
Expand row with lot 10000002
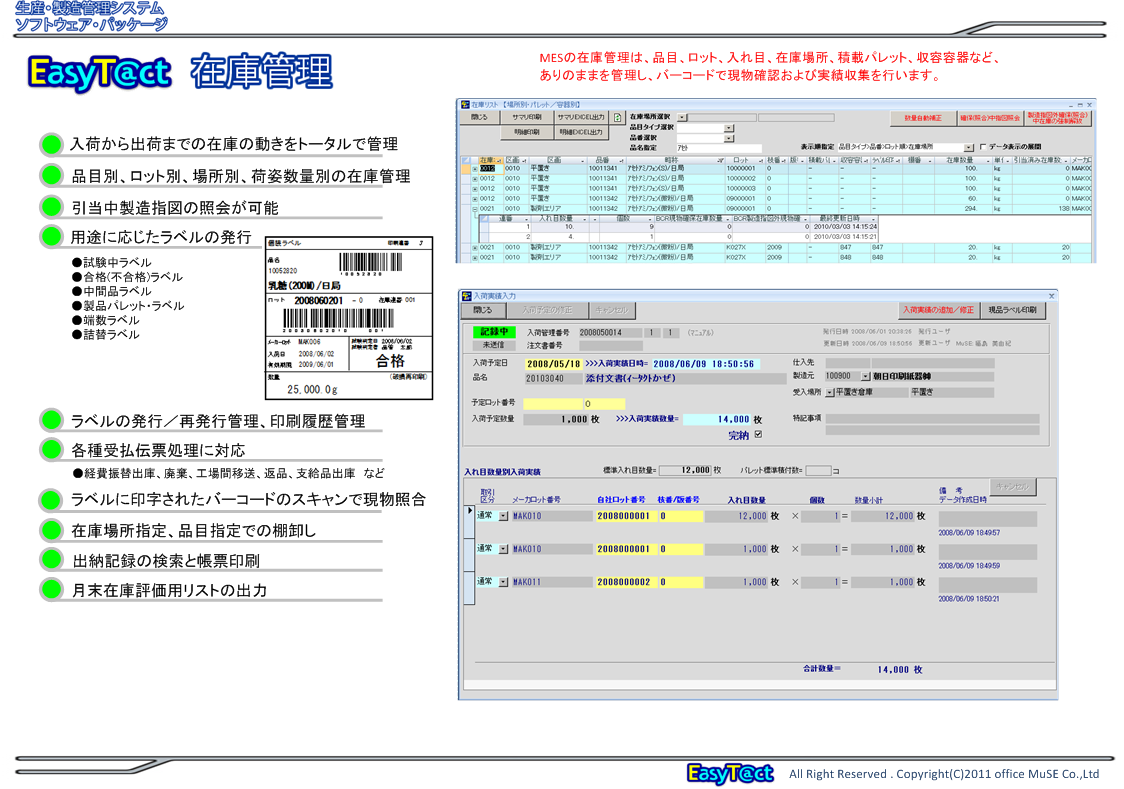[x=475, y=179]
